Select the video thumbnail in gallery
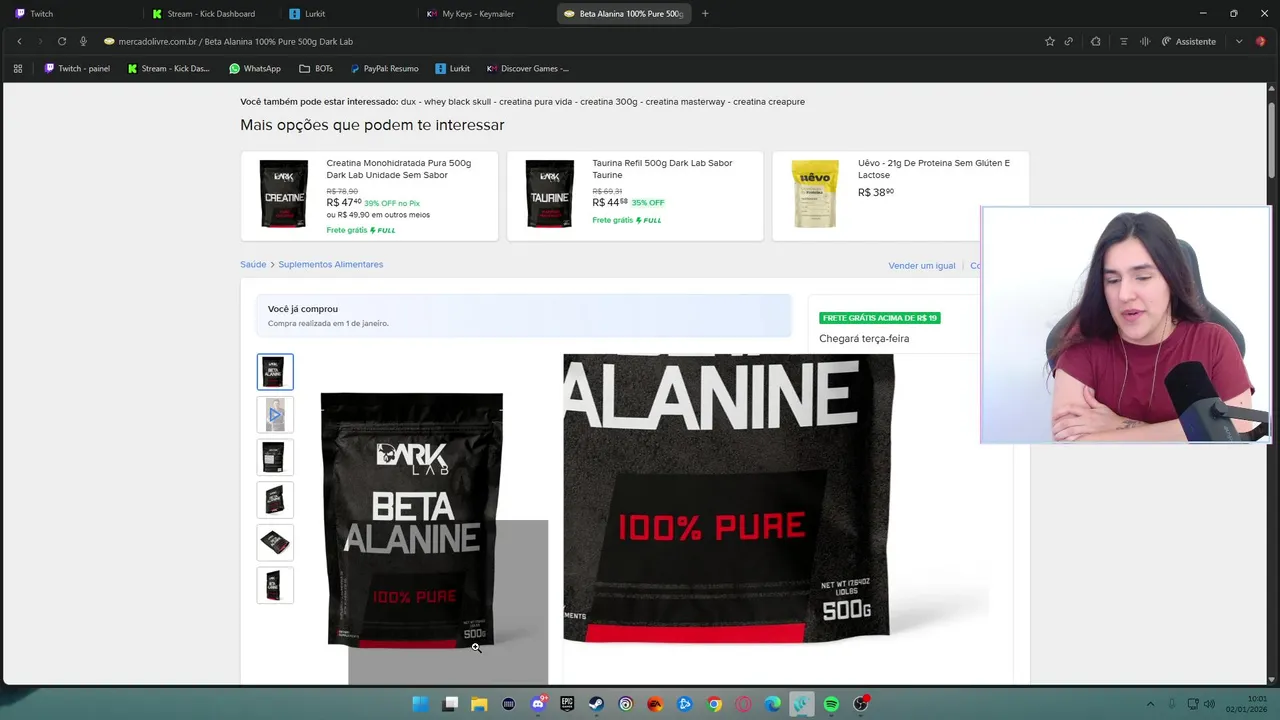This screenshot has height=720, width=1280. point(275,414)
